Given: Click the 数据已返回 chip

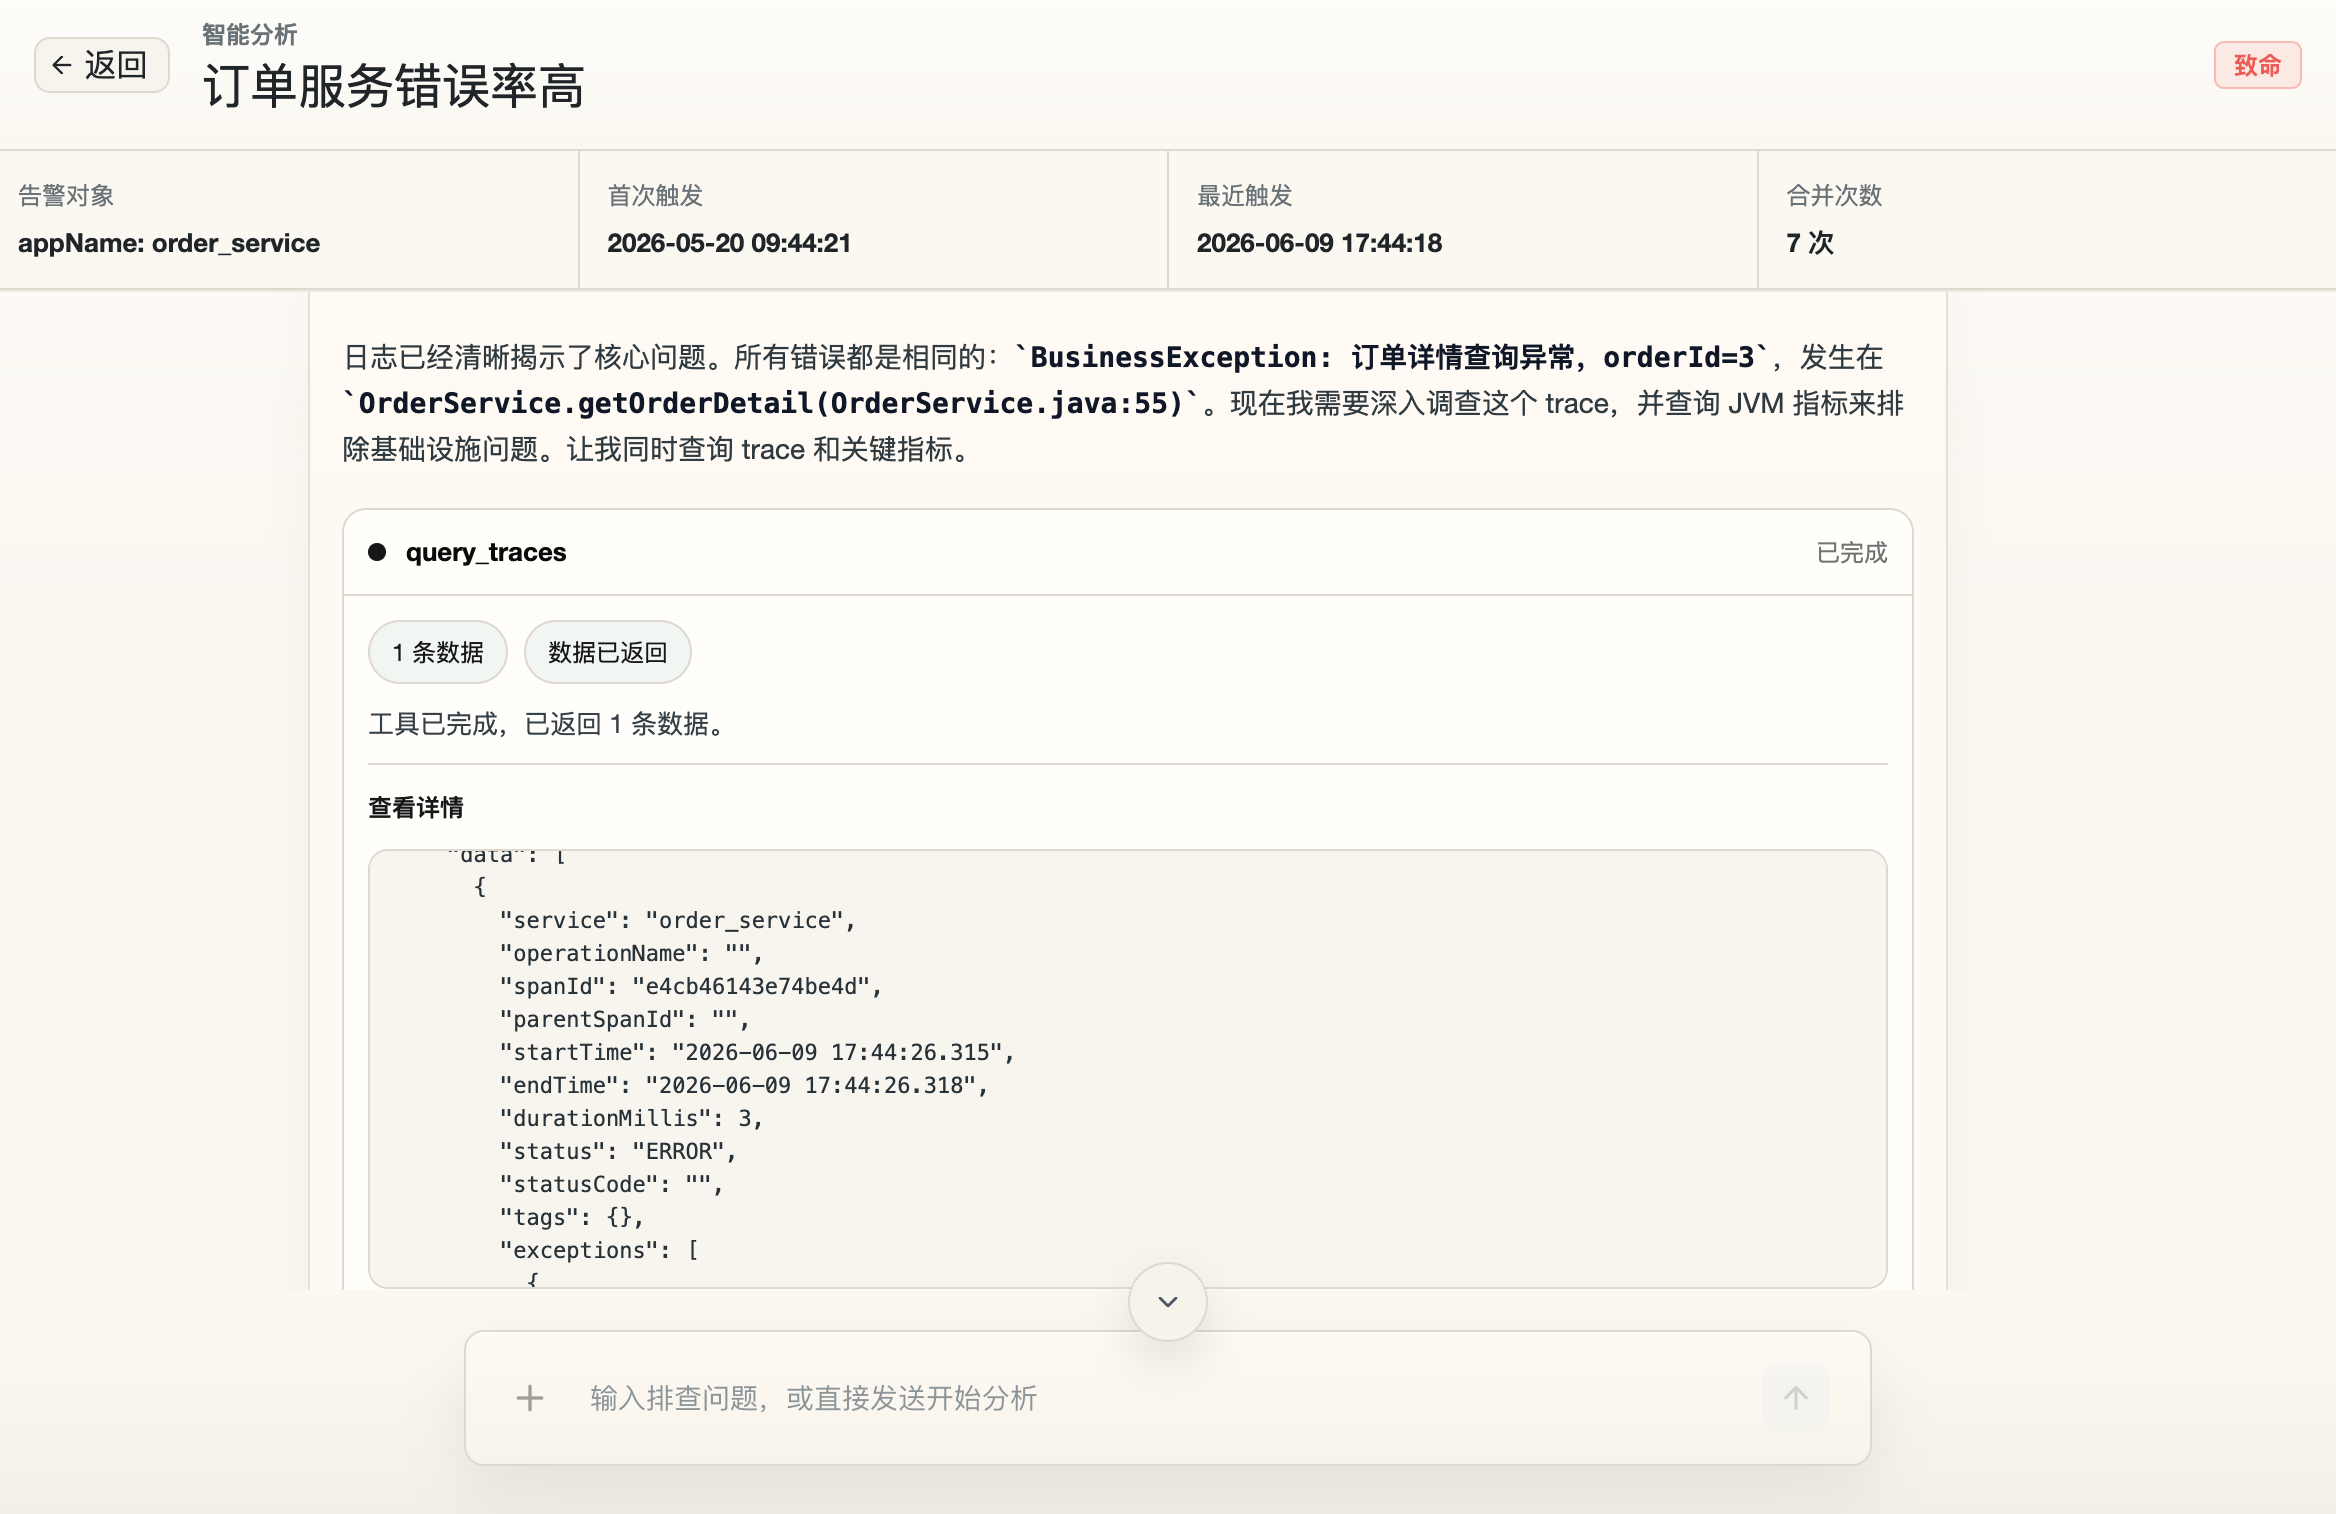Looking at the screenshot, I should point(607,652).
